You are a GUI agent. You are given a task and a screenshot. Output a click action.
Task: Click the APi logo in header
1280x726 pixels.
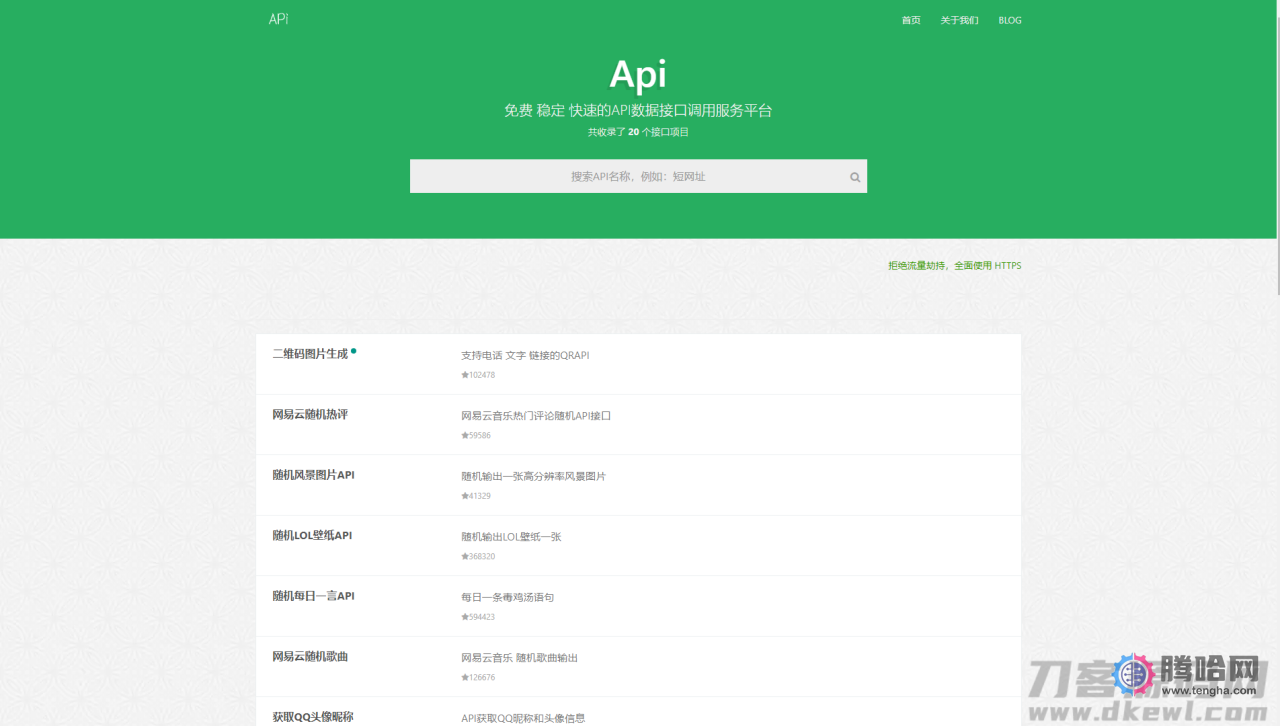coord(278,19)
